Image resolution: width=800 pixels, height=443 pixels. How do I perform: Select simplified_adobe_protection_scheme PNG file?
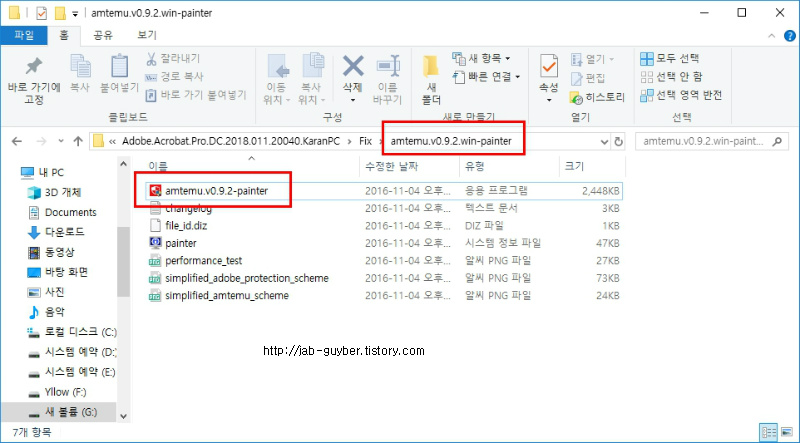pyautogui.click(x=384, y=278)
